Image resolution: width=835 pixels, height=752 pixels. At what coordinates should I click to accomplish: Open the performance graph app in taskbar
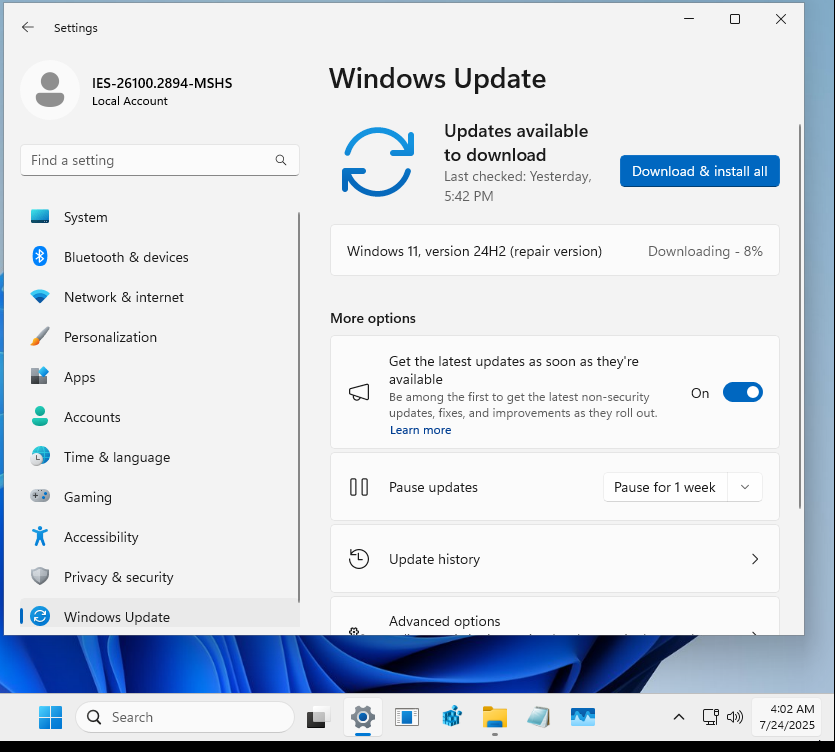(x=583, y=717)
